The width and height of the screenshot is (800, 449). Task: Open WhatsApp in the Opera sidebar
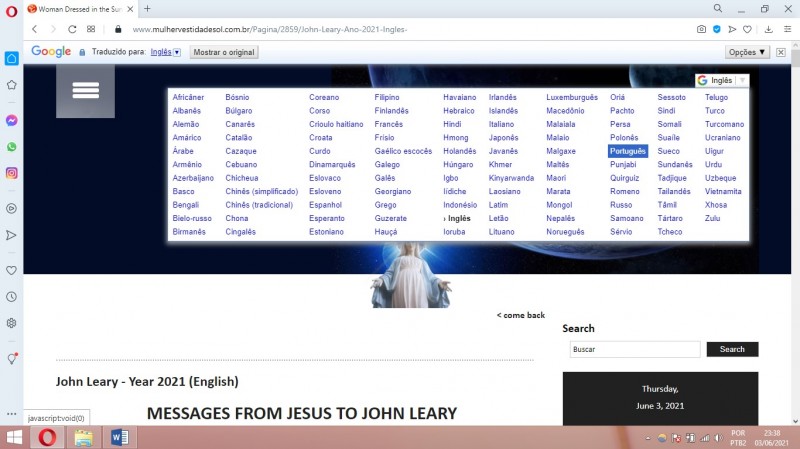(x=12, y=146)
